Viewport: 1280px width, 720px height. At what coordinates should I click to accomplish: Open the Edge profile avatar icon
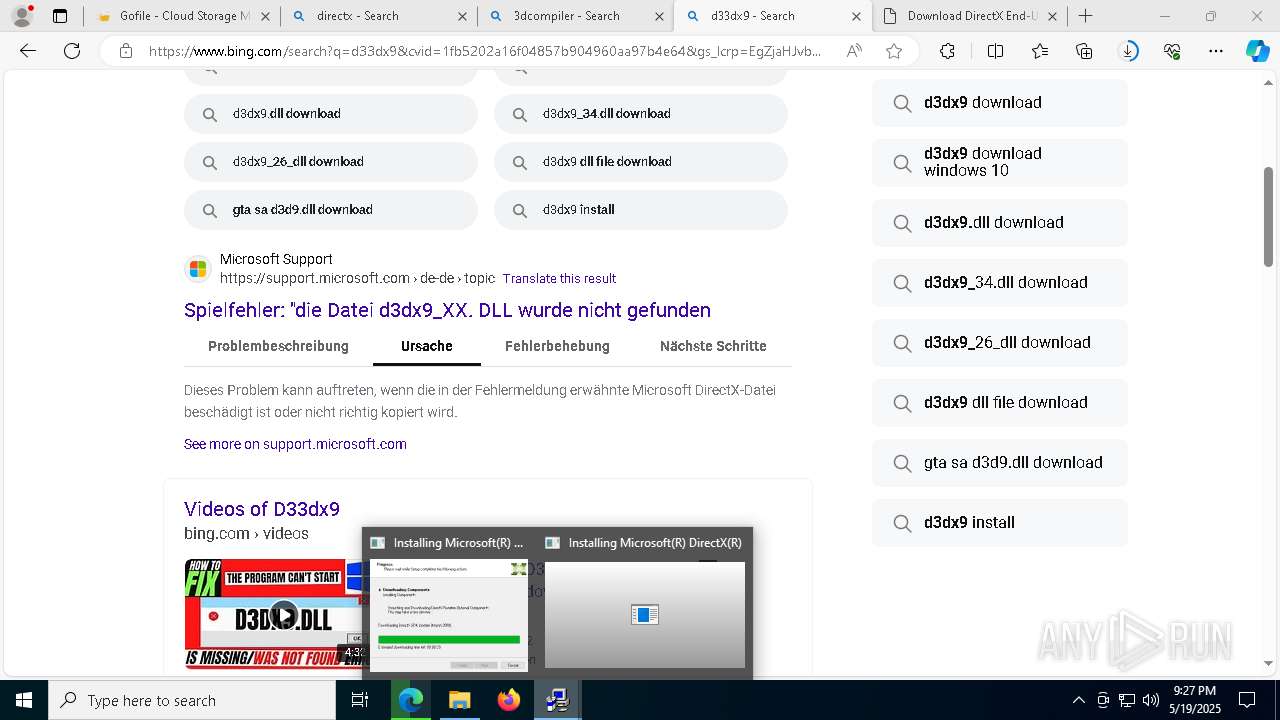(x=22, y=16)
